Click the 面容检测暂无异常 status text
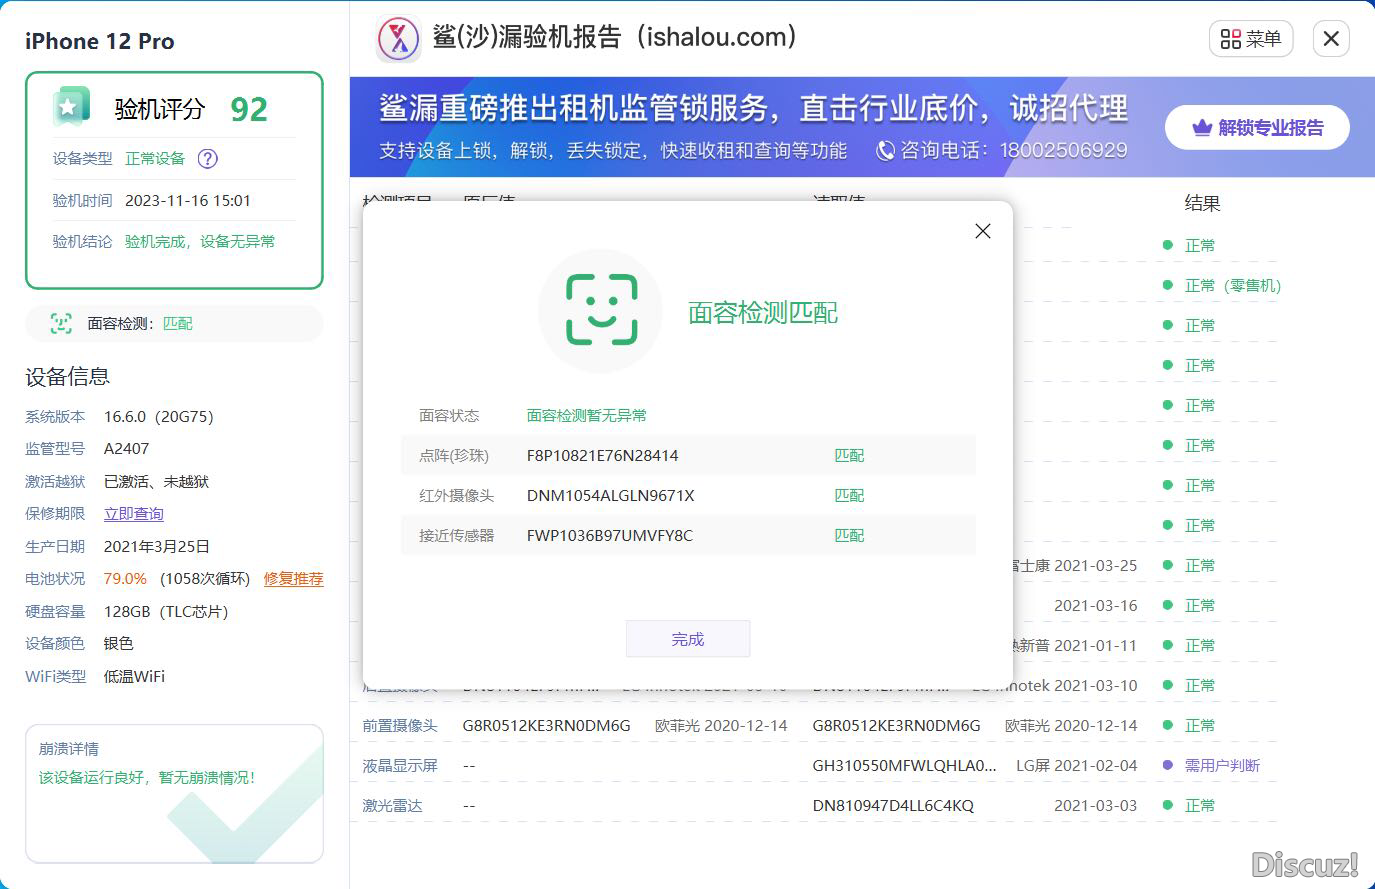Screen dimensions: 1375x889 [587, 415]
